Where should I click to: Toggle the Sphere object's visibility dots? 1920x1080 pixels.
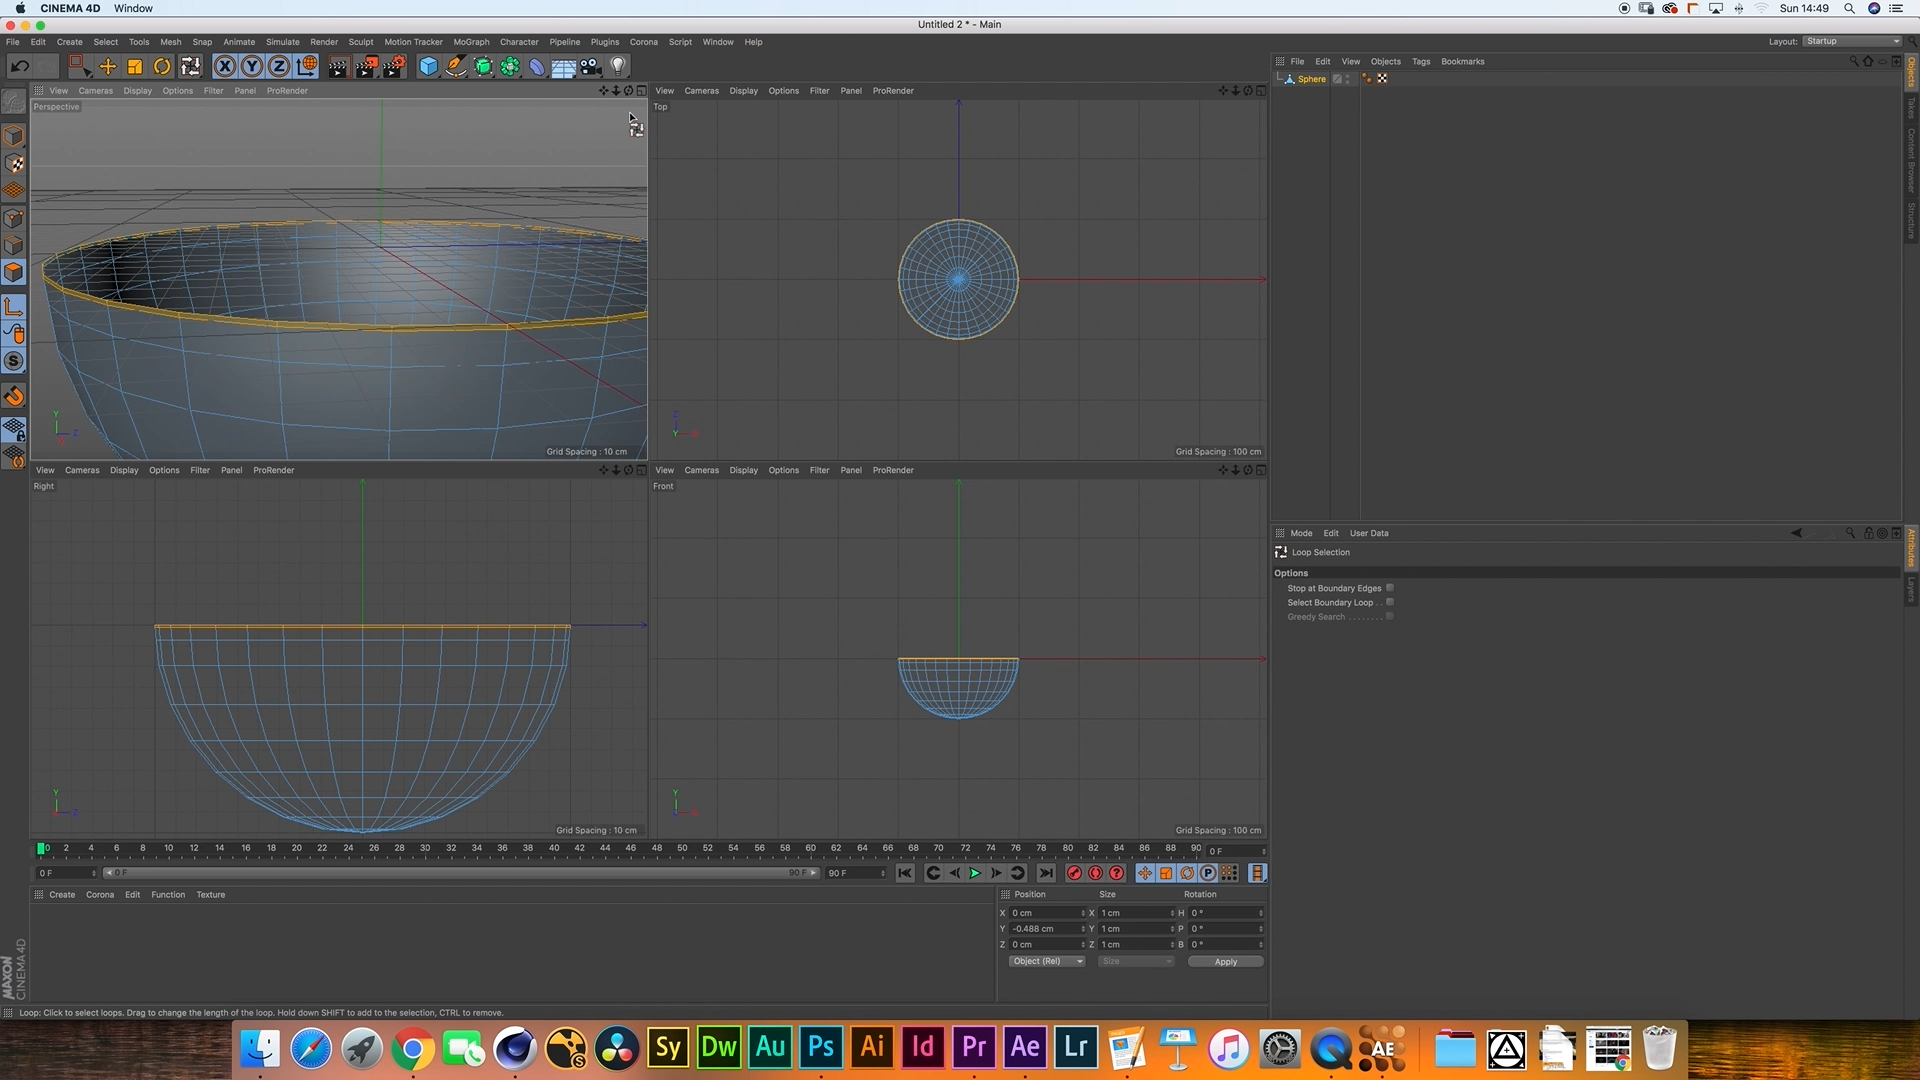[1348, 79]
